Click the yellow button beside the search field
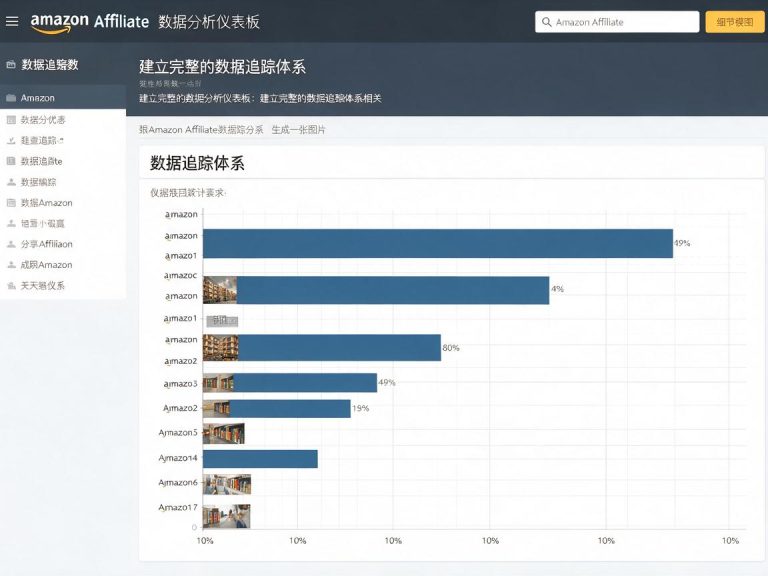Viewport: 768px width, 576px height. [x=734, y=22]
